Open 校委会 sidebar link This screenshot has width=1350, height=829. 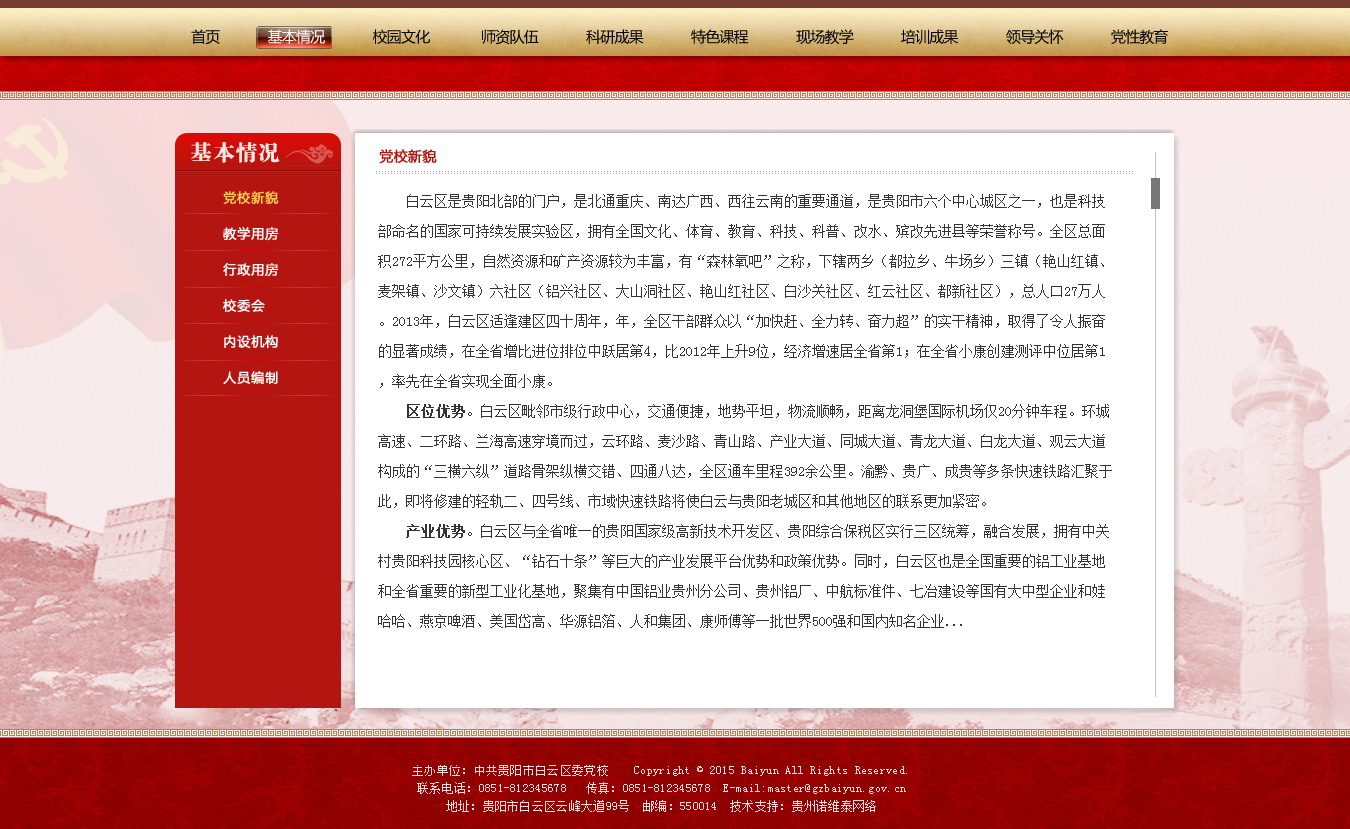[244, 306]
